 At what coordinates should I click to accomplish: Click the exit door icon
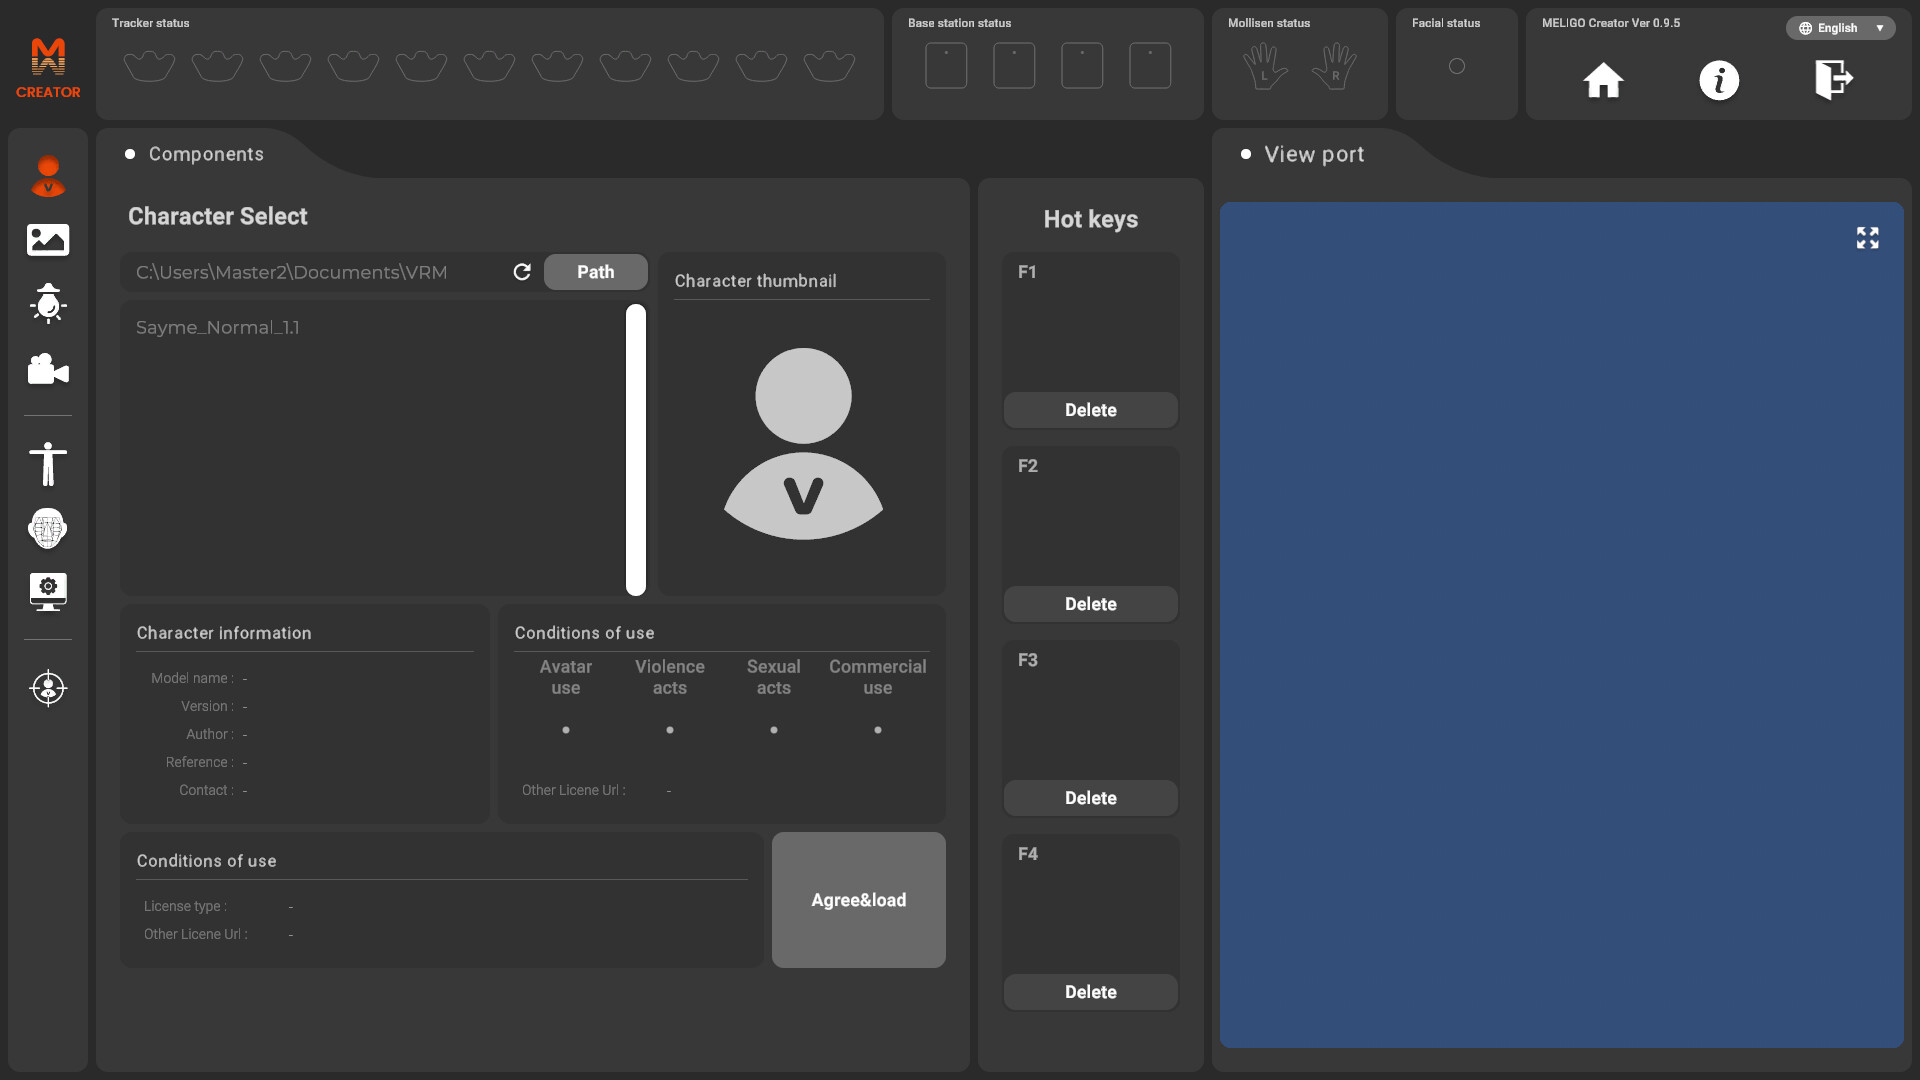coord(1834,80)
